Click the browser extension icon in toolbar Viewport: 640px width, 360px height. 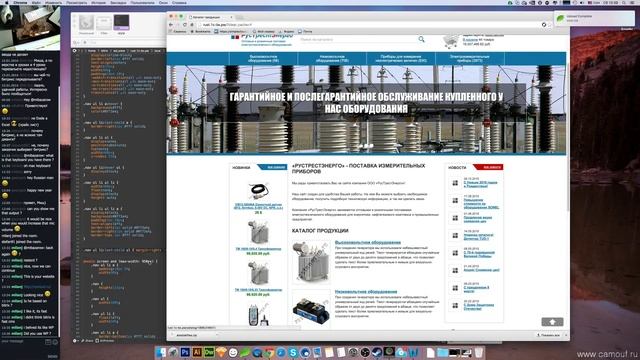544,25
